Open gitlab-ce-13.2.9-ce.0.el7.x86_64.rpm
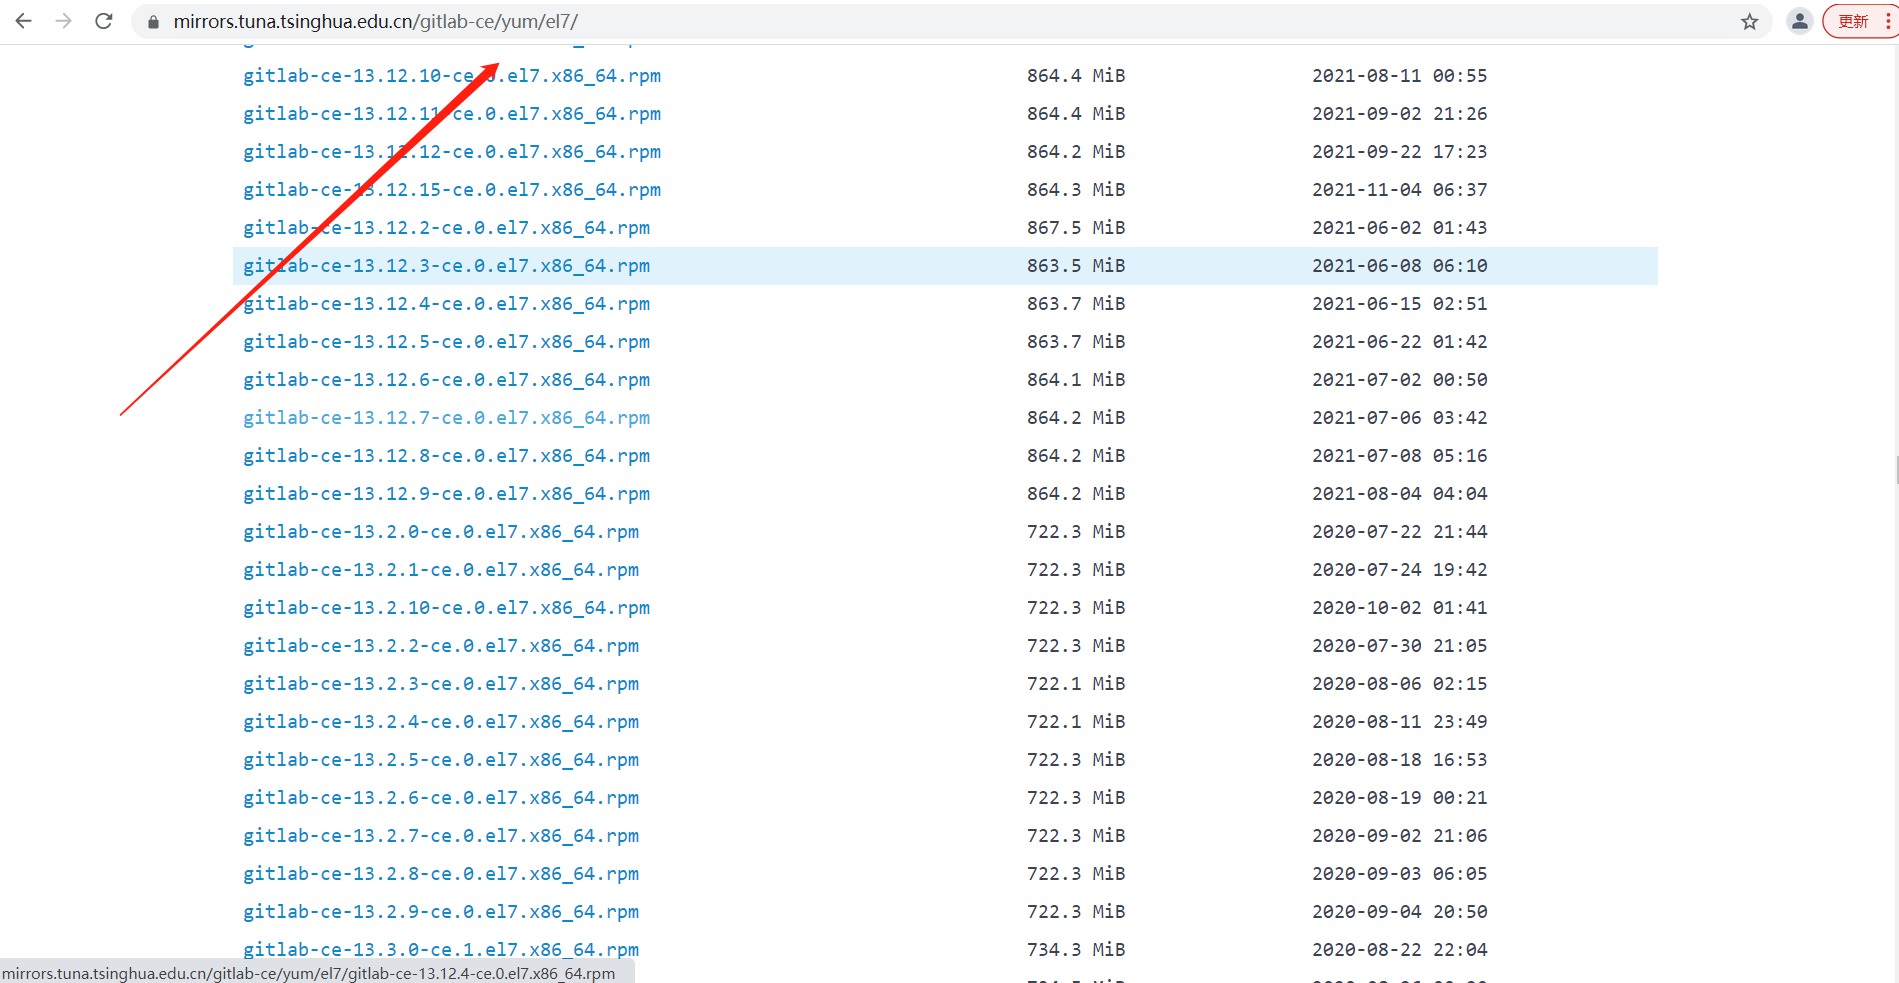 click(441, 912)
